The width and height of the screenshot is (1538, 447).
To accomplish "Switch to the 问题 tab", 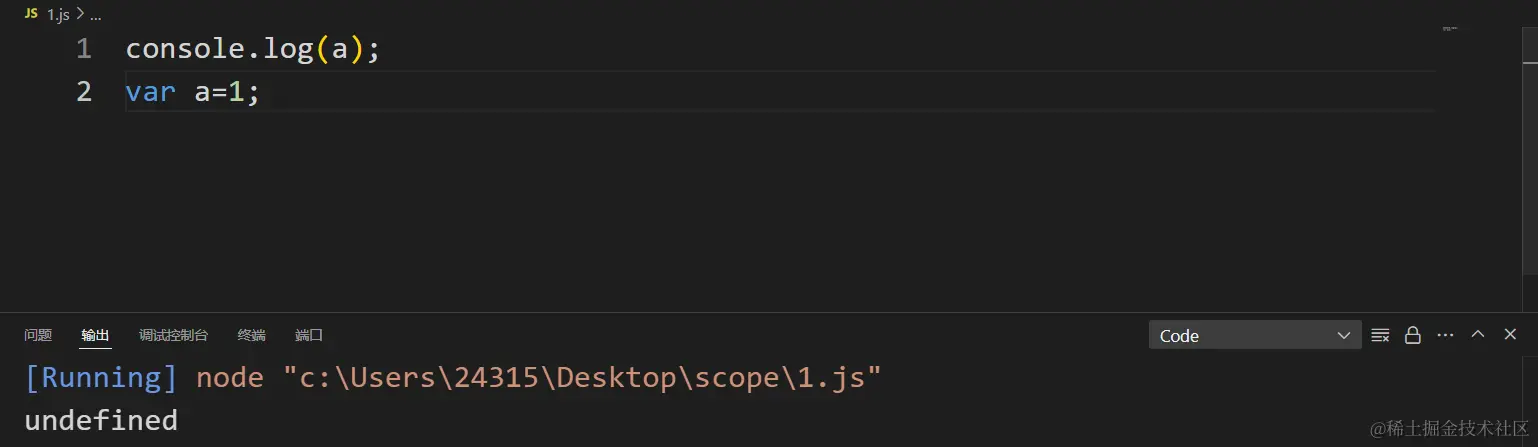I will click(x=38, y=335).
